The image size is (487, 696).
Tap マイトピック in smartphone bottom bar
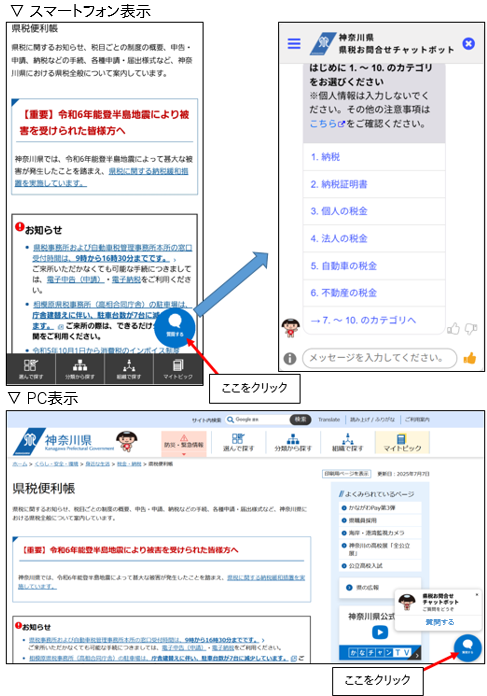point(178,369)
